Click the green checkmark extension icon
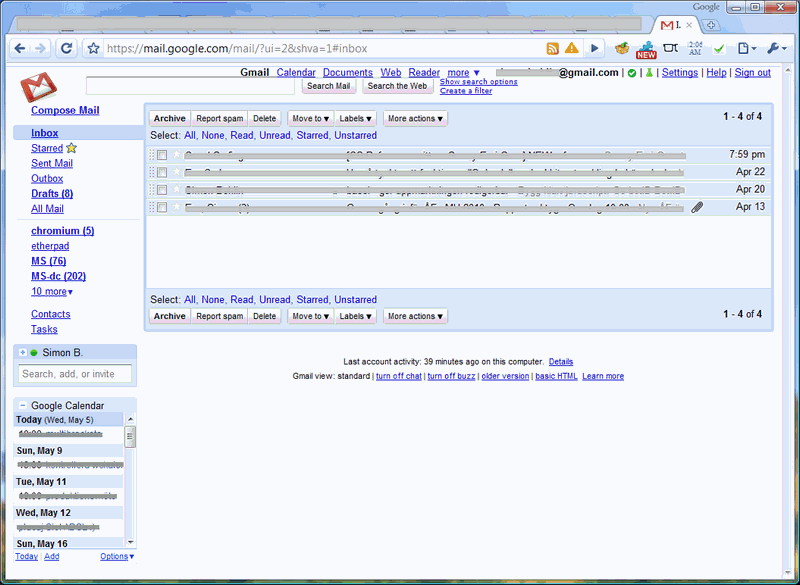The width and height of the screenshot is (800, 585). pyautogui.click(x=719, y=48)
